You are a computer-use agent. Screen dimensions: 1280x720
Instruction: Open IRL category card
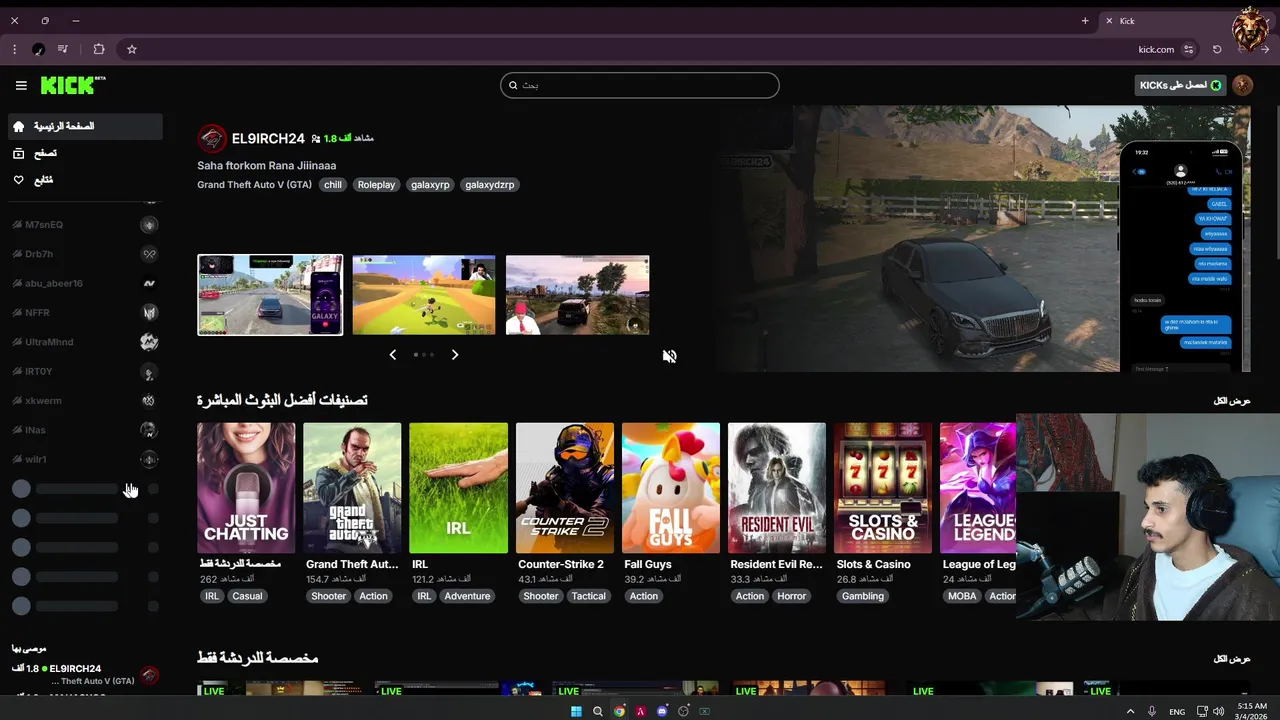click(x=458, y=488)
